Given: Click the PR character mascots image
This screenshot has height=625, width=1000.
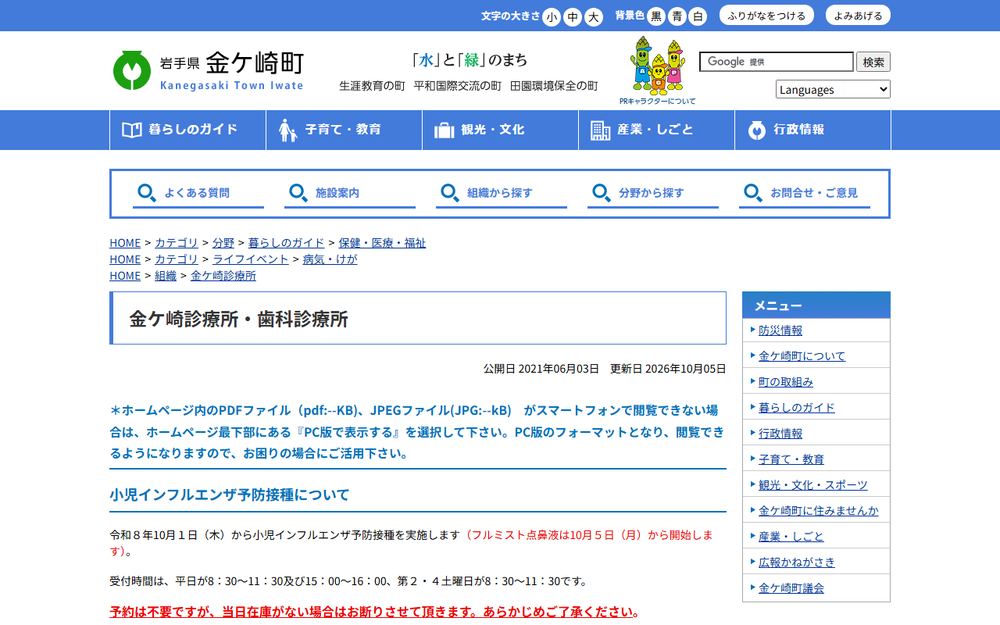Looking at the screenshot, I should point(658,65).
